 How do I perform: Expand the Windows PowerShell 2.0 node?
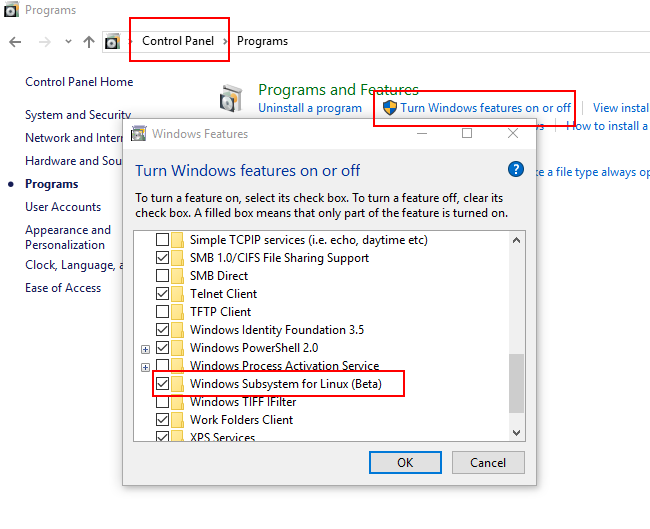(145, 349)
